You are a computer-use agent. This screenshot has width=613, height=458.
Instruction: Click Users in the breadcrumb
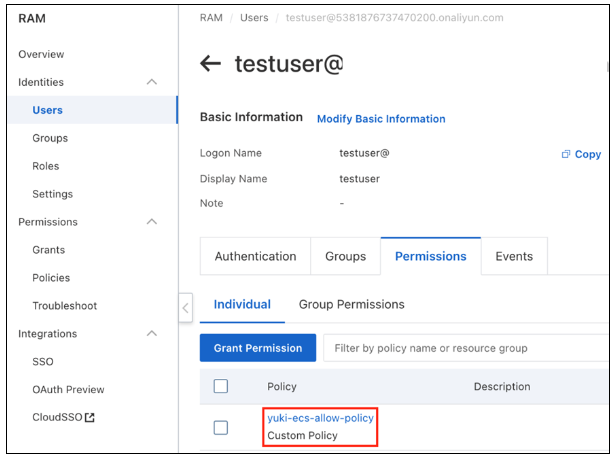254,18
